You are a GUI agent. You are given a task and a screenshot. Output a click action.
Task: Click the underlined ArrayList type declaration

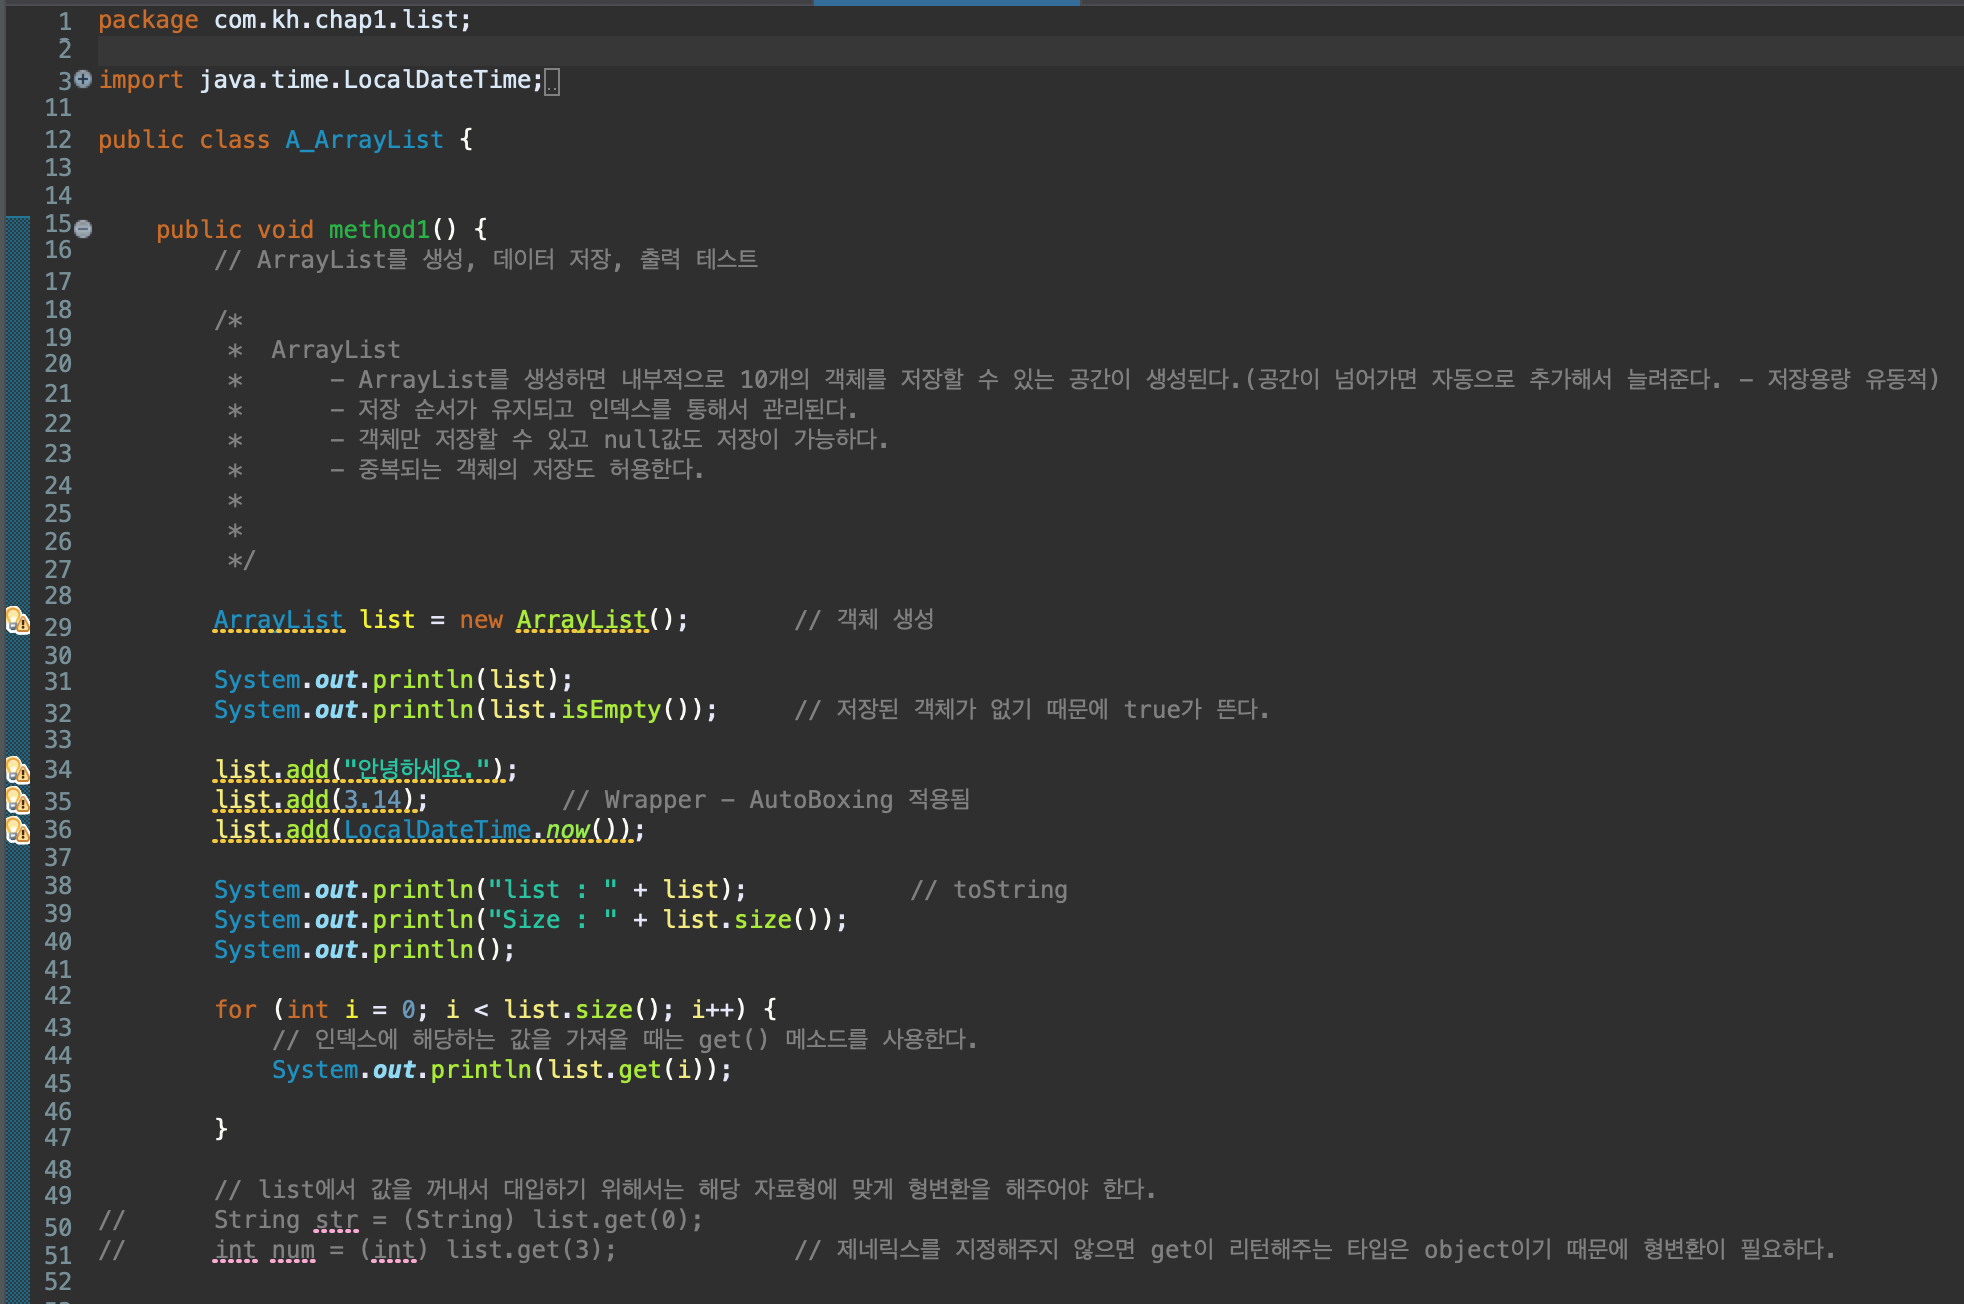point(278,620)
